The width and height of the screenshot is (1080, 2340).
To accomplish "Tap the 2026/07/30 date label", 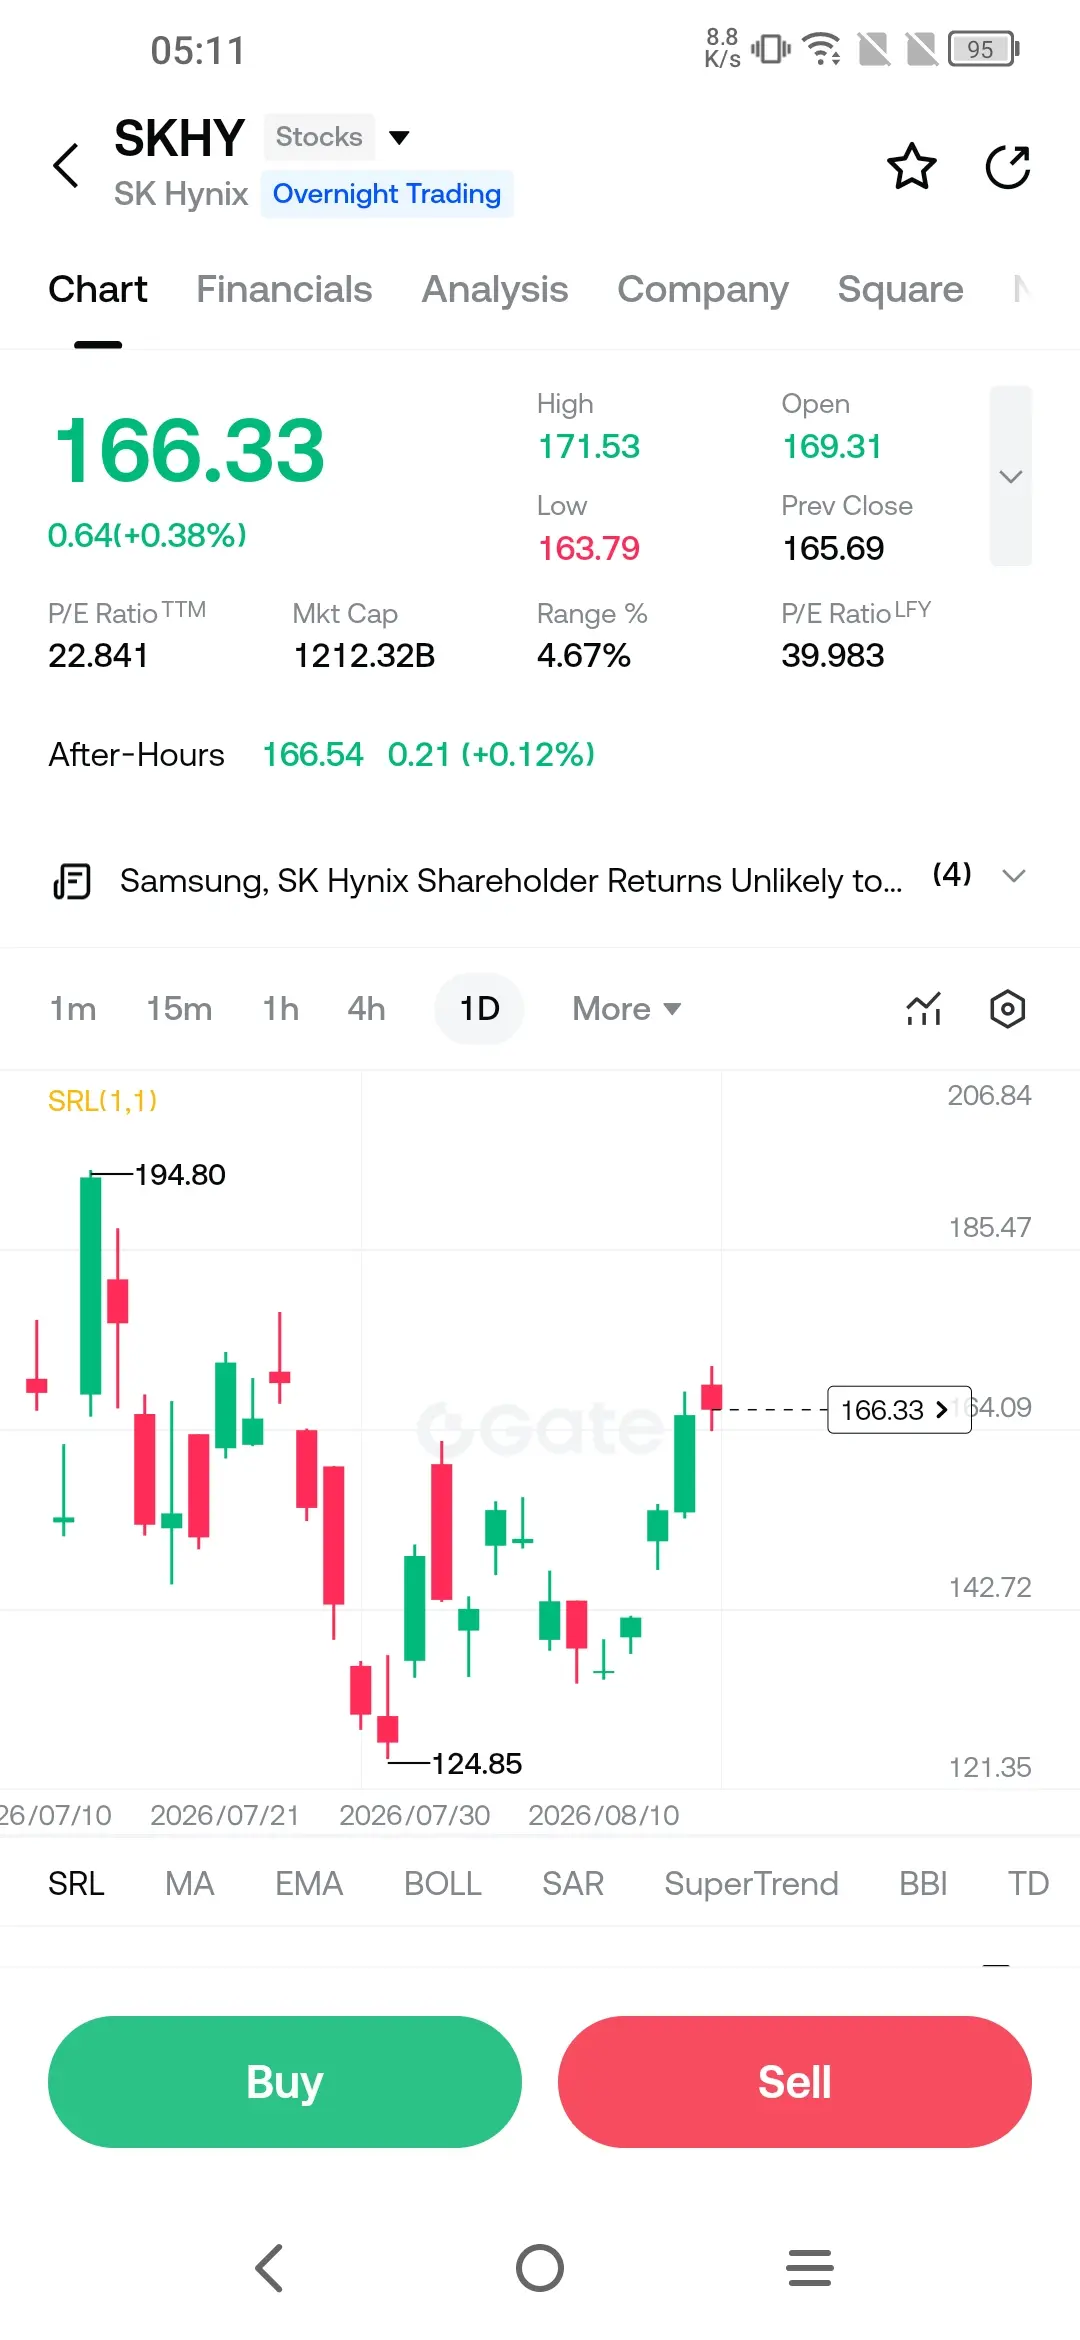I will 414,1815.
